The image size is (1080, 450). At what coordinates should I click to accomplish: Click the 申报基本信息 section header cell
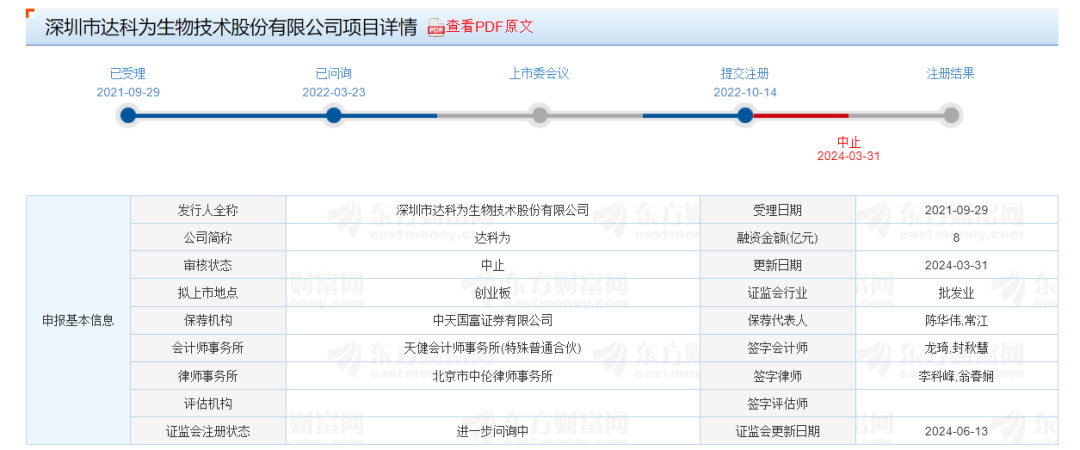click(x=79, y=320)
